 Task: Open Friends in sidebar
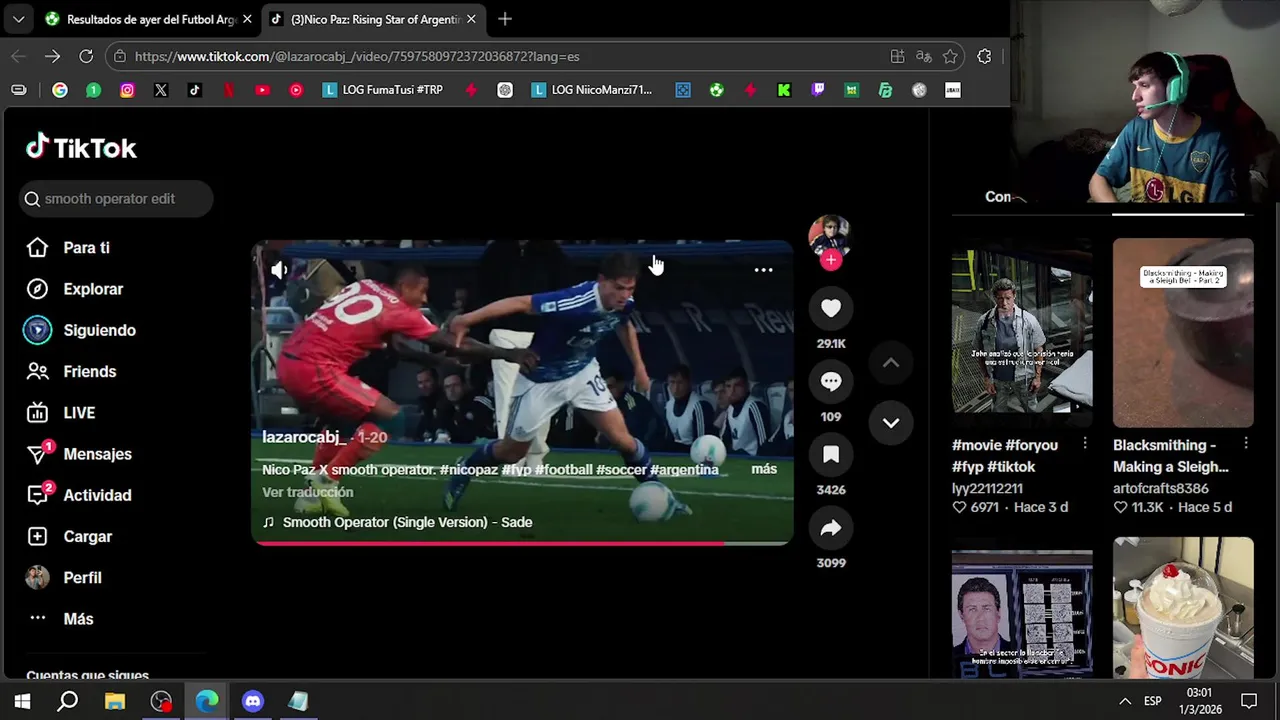[x=71, y=371]
